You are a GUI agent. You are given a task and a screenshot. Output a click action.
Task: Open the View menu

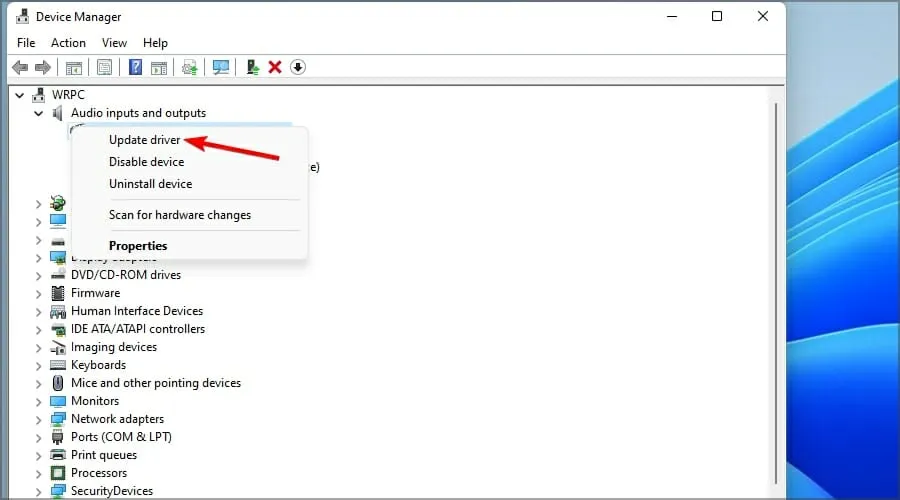coord(114,43)
